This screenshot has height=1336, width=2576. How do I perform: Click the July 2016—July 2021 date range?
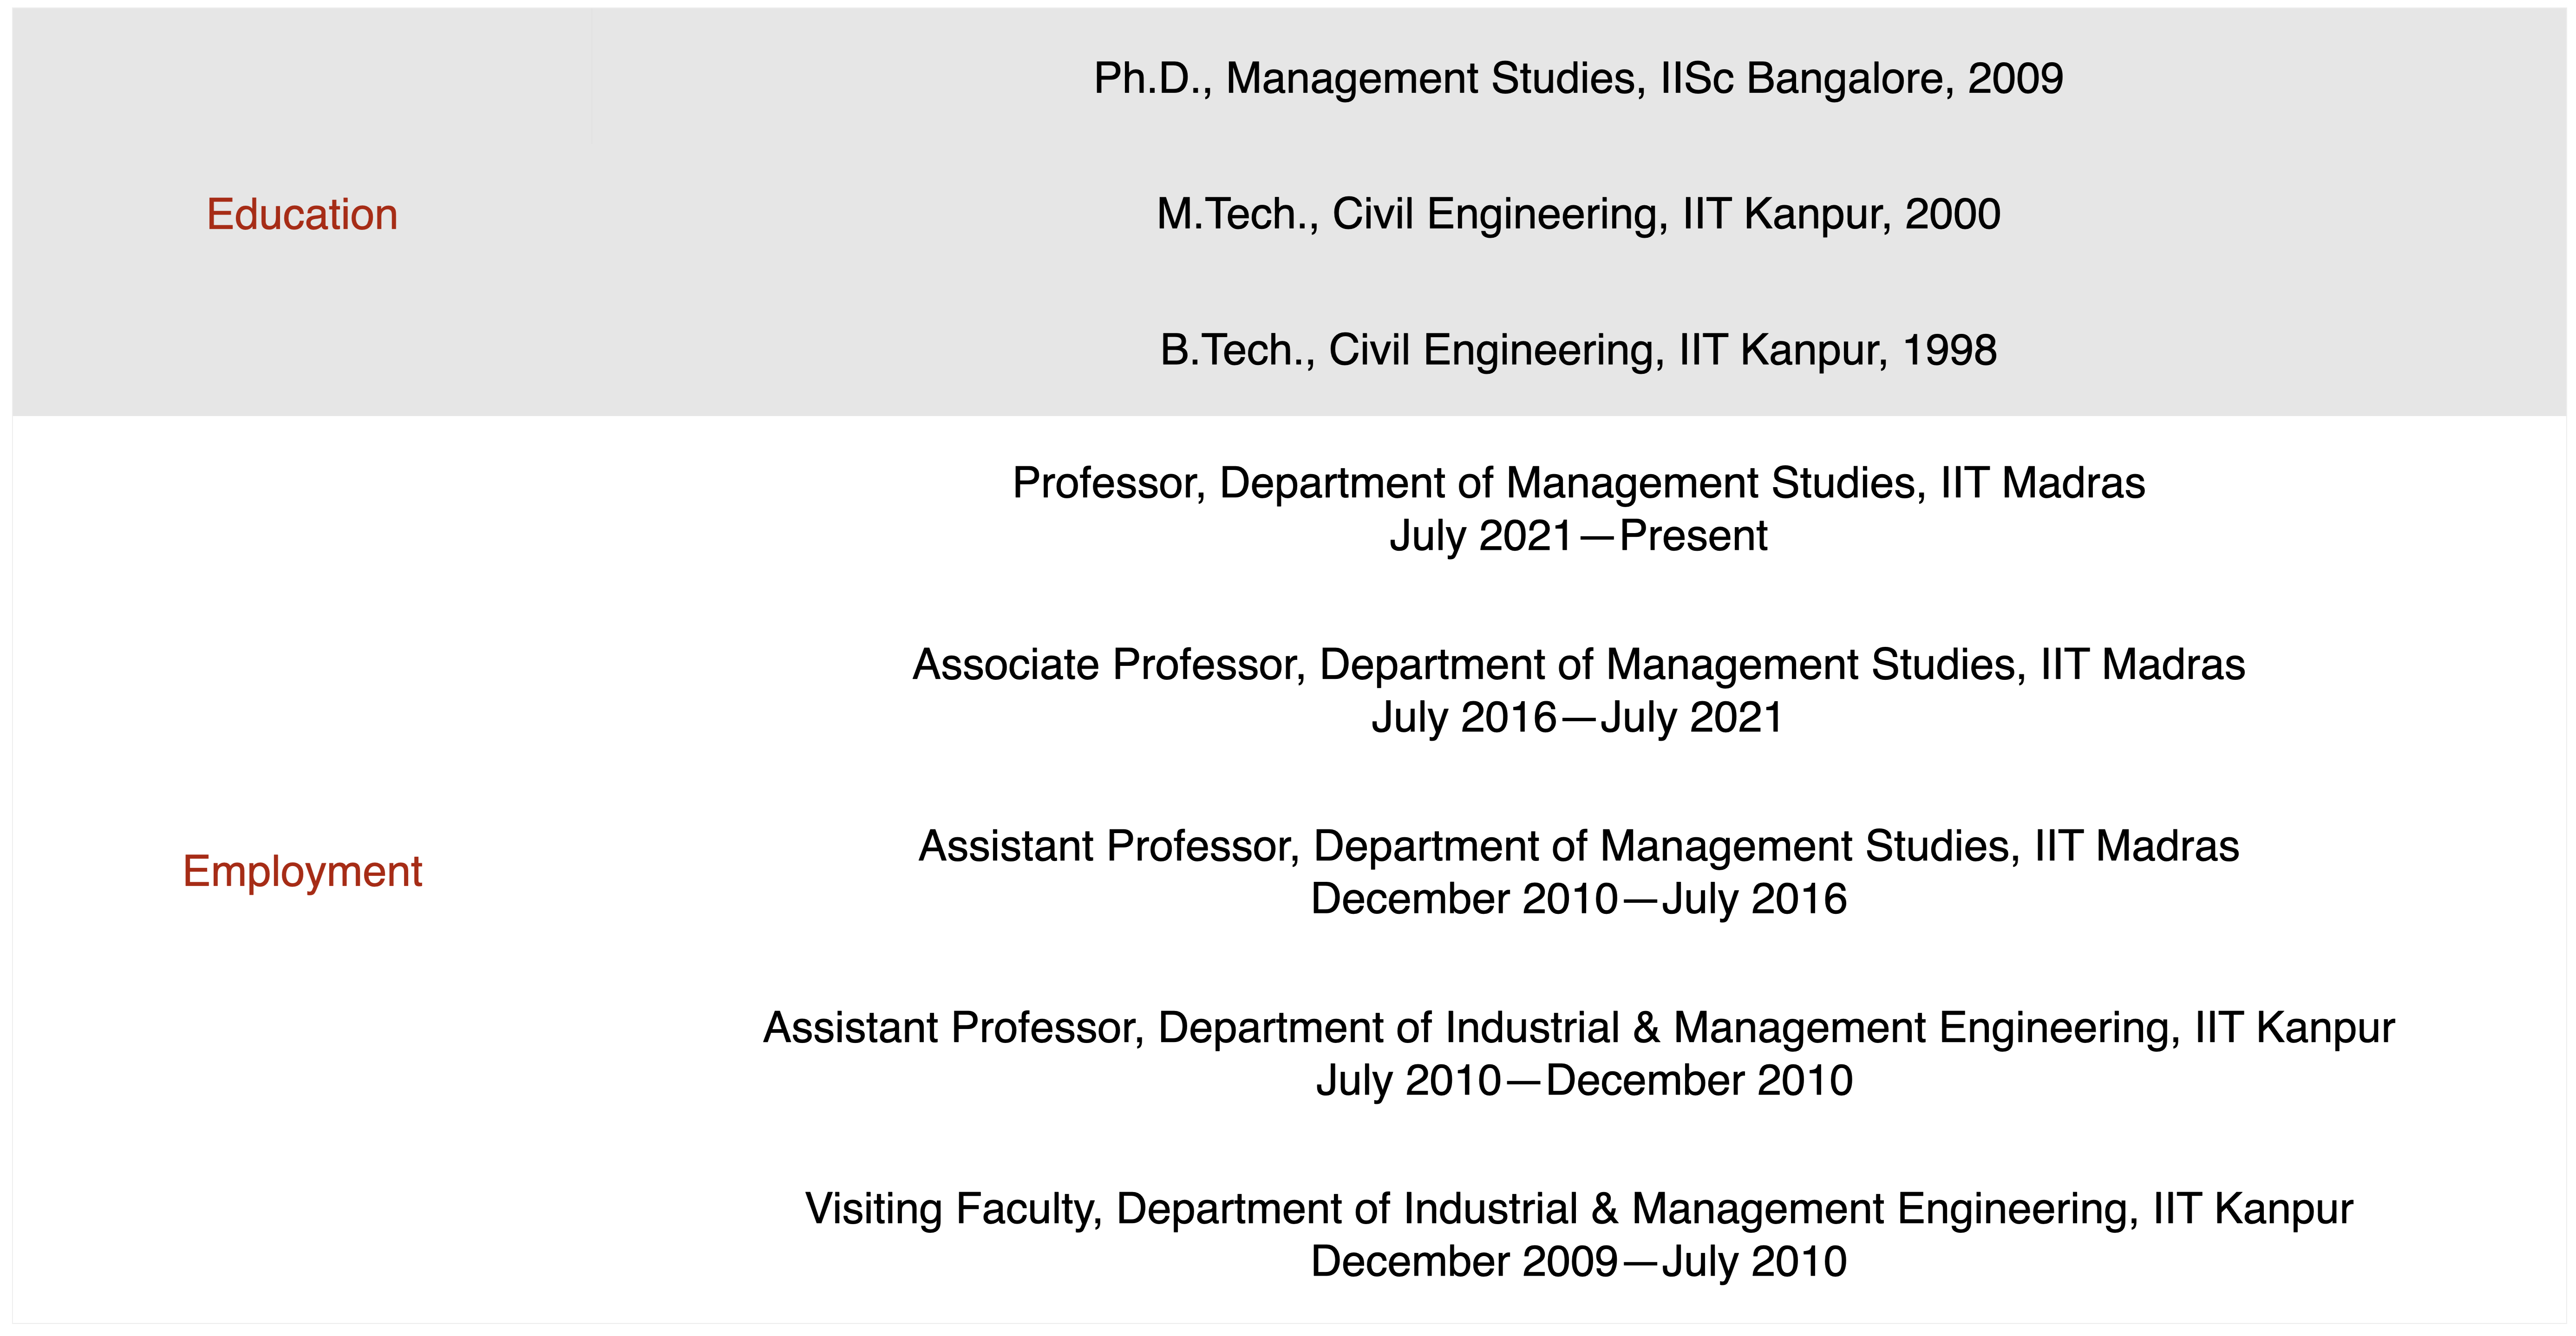point(1578,718)
